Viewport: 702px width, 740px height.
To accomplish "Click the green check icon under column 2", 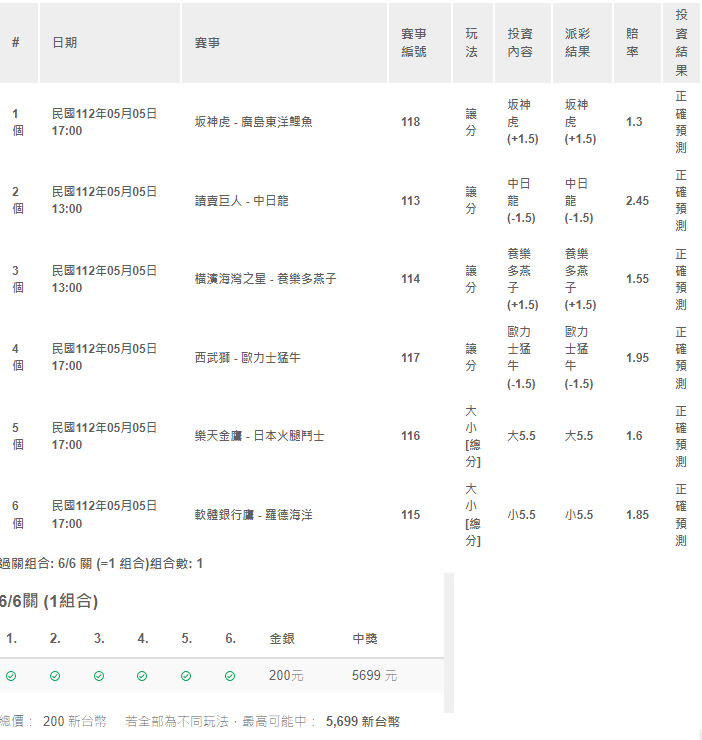I will [55, 676].
